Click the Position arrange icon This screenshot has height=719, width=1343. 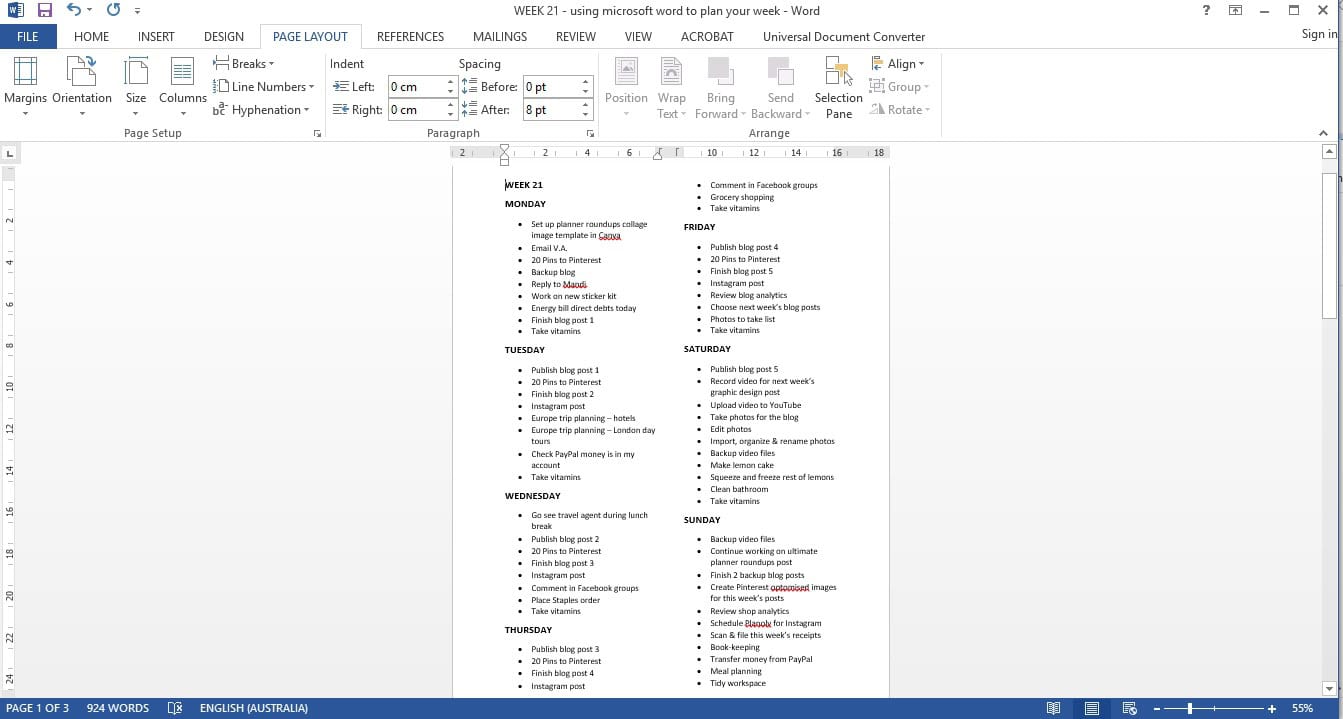coord(626,87)
